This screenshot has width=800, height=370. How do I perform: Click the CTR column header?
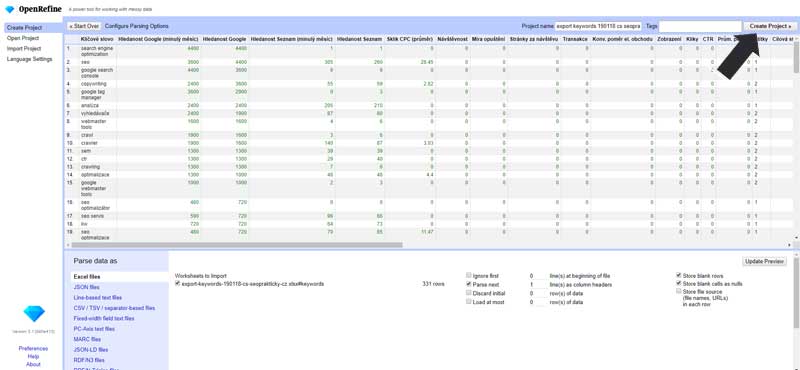(708, 39)
